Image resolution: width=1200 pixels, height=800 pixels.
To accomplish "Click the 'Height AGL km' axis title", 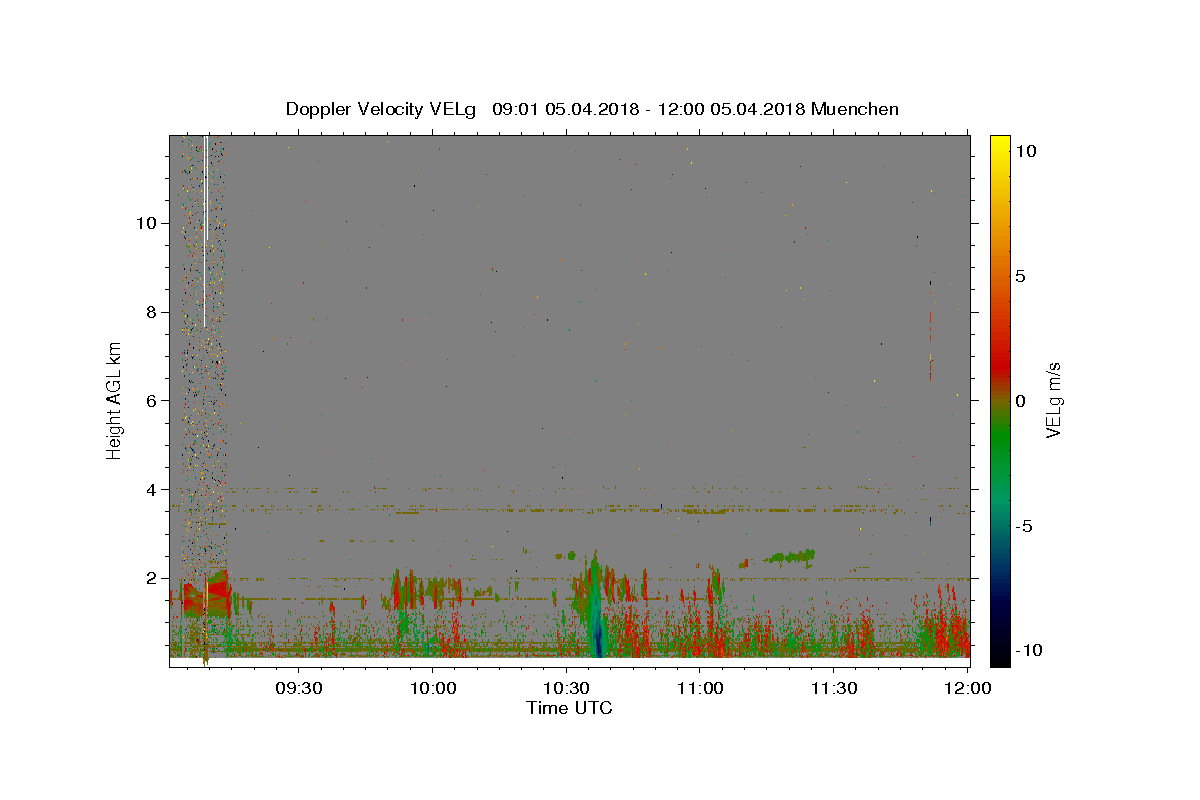I will click(115, 400).
